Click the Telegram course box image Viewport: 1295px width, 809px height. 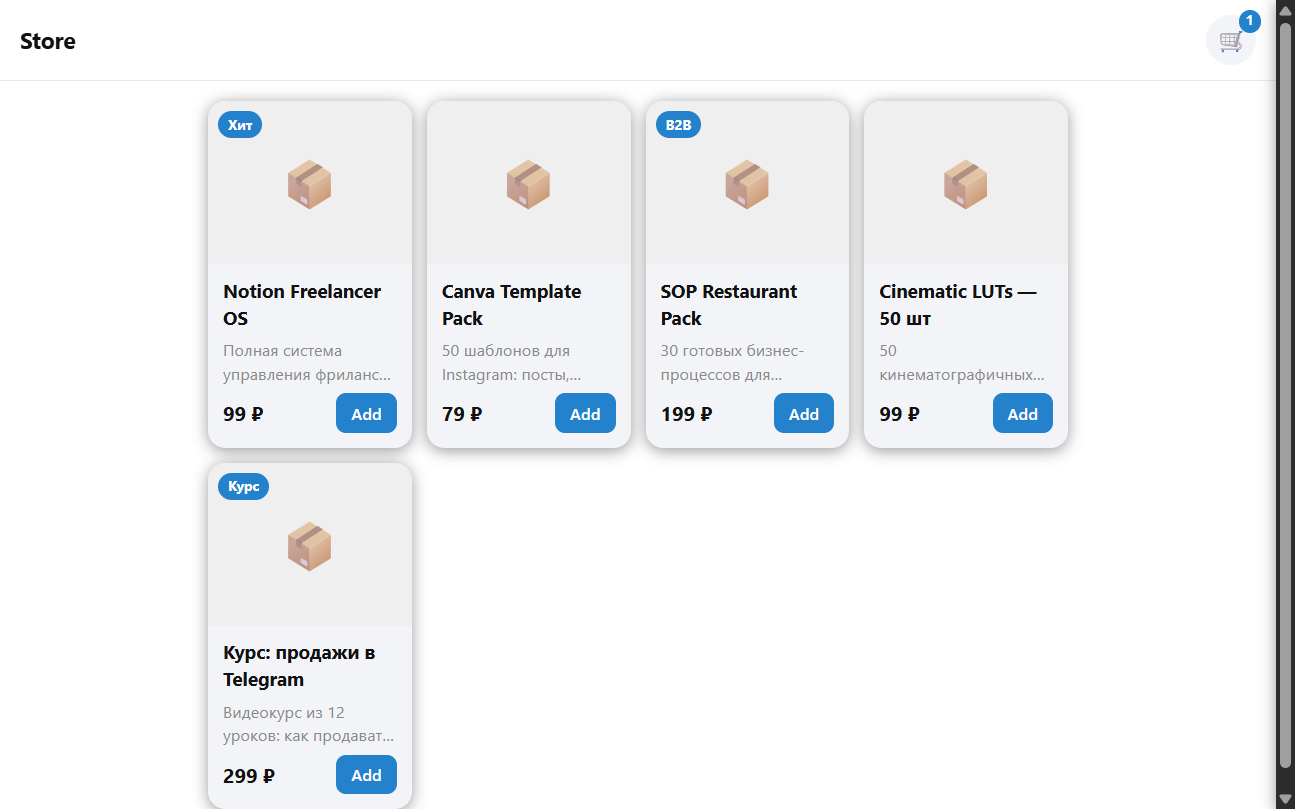[310, 546]
